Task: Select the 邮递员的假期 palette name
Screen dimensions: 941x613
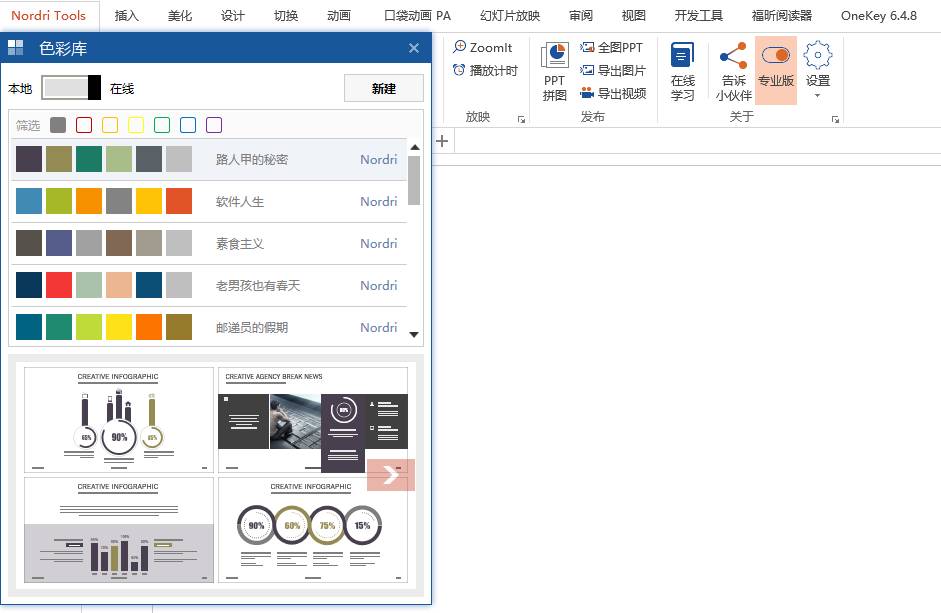Action: coord(251,328)
